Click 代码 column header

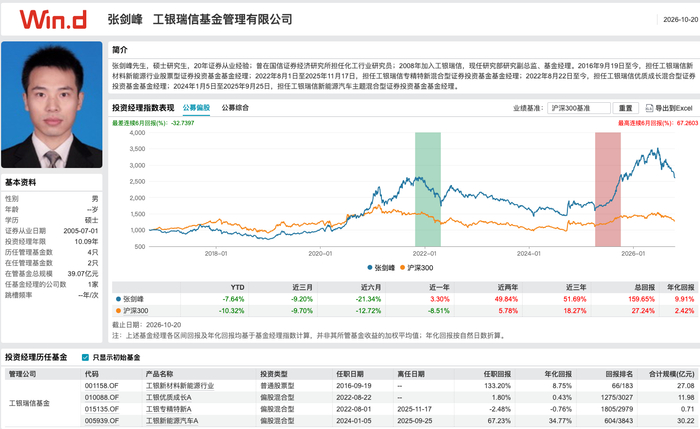[92, 374]
